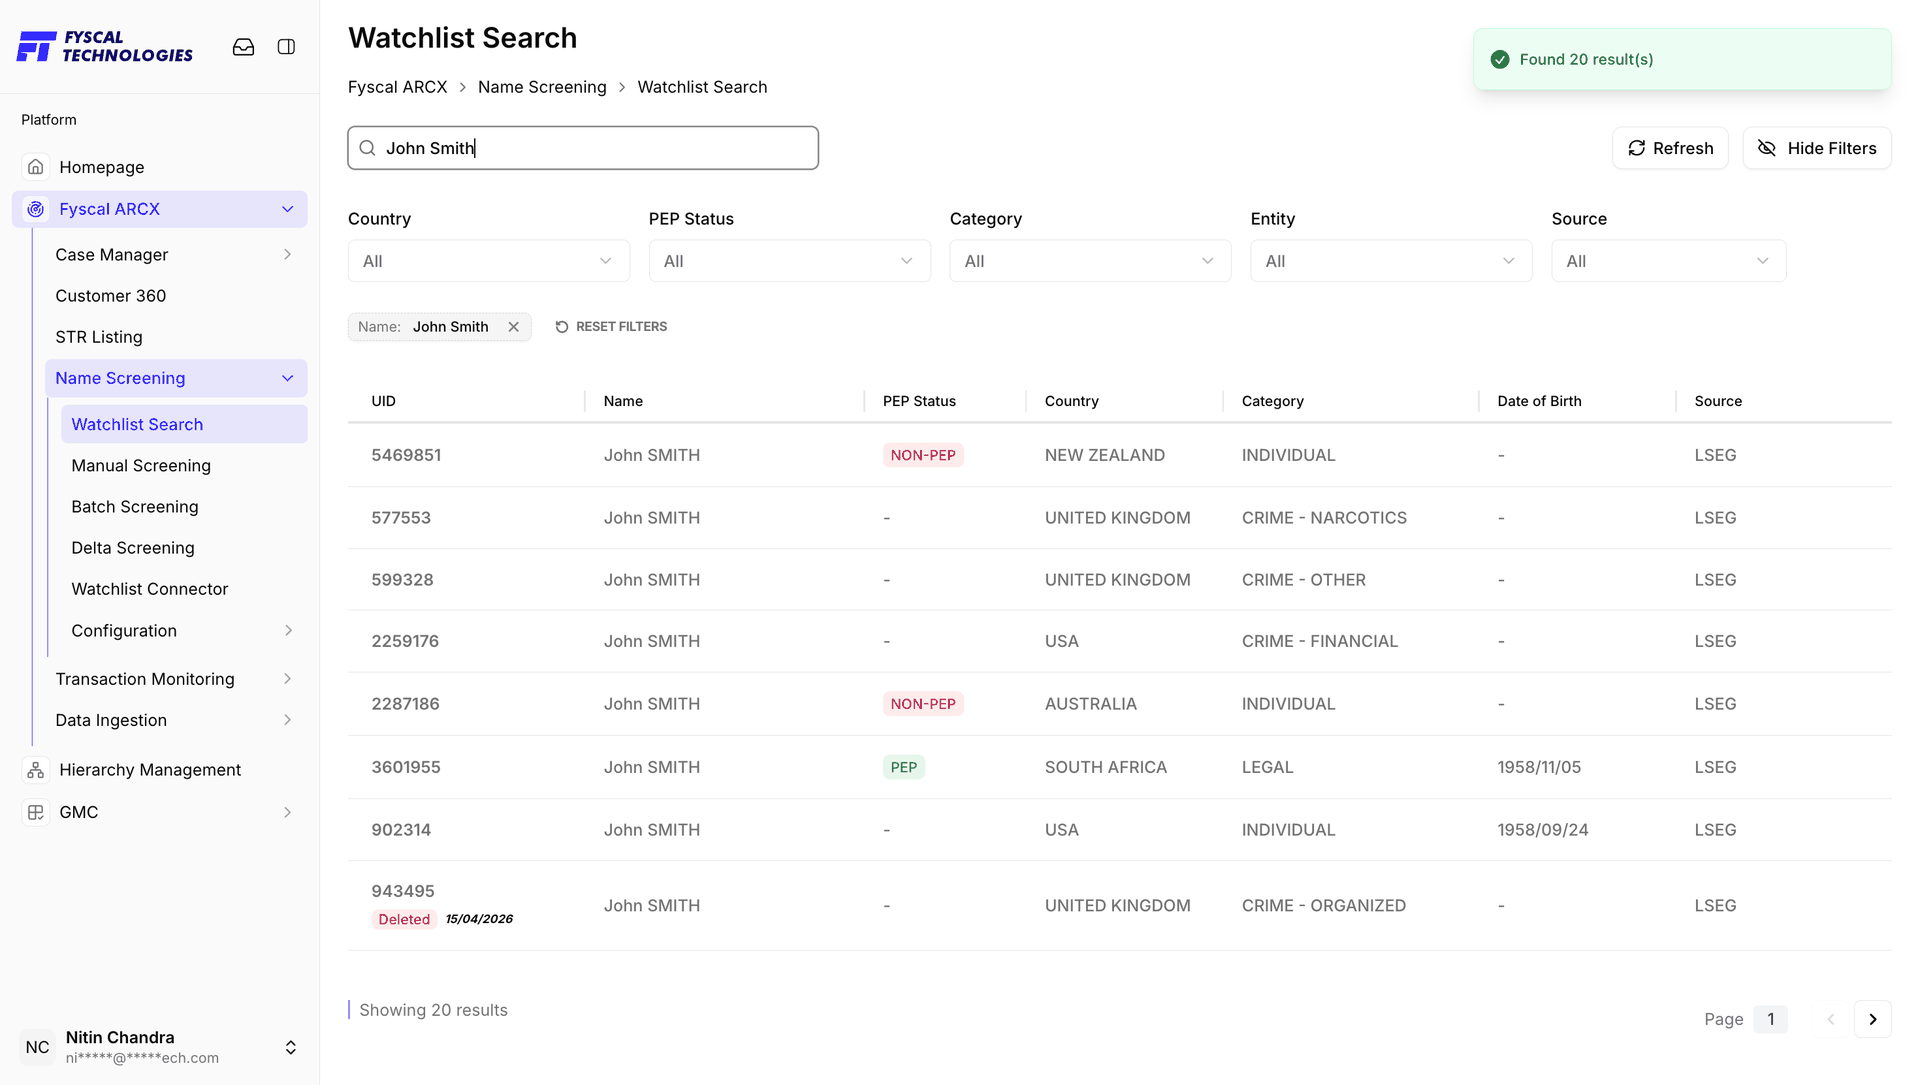Toggle the sidebar panel icon
Image resolution: width=1920 pixels, height=1085 pixels.
pyautogui.click(x=286, y=47)
